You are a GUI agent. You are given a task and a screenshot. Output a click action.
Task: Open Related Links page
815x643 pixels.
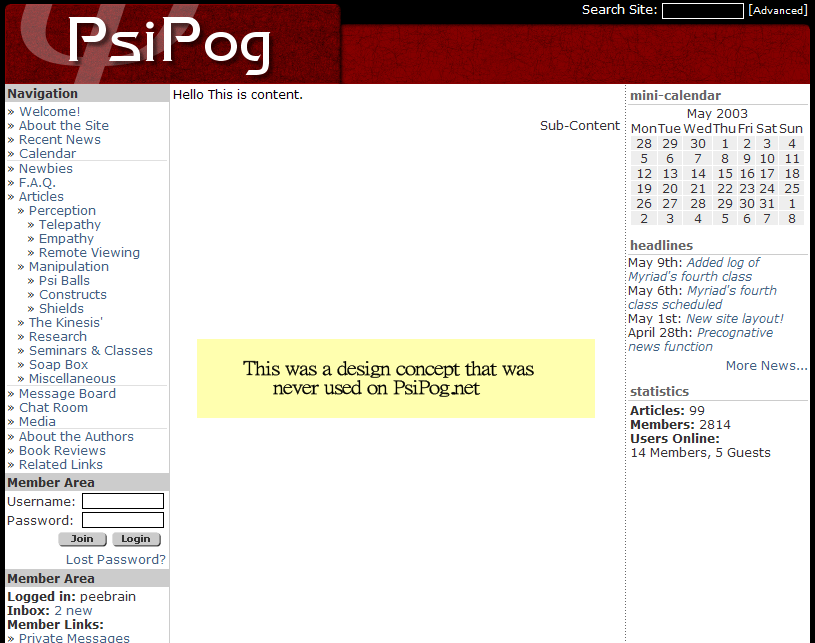click(x=61, y=465)
